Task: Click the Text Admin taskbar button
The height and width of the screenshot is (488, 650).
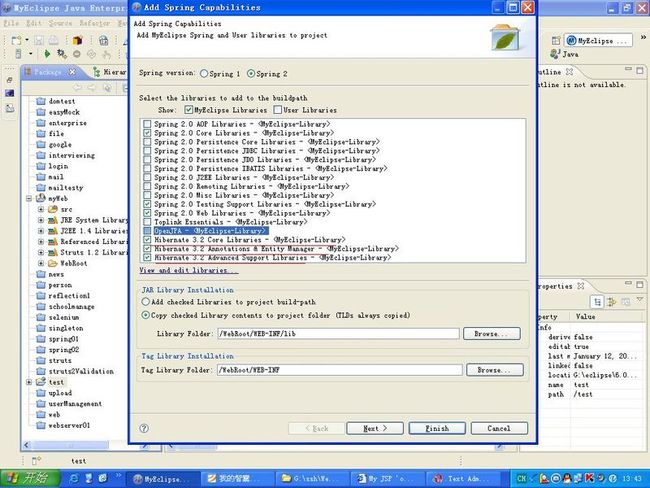Action: pyautogui.click(x=462, y=478)
